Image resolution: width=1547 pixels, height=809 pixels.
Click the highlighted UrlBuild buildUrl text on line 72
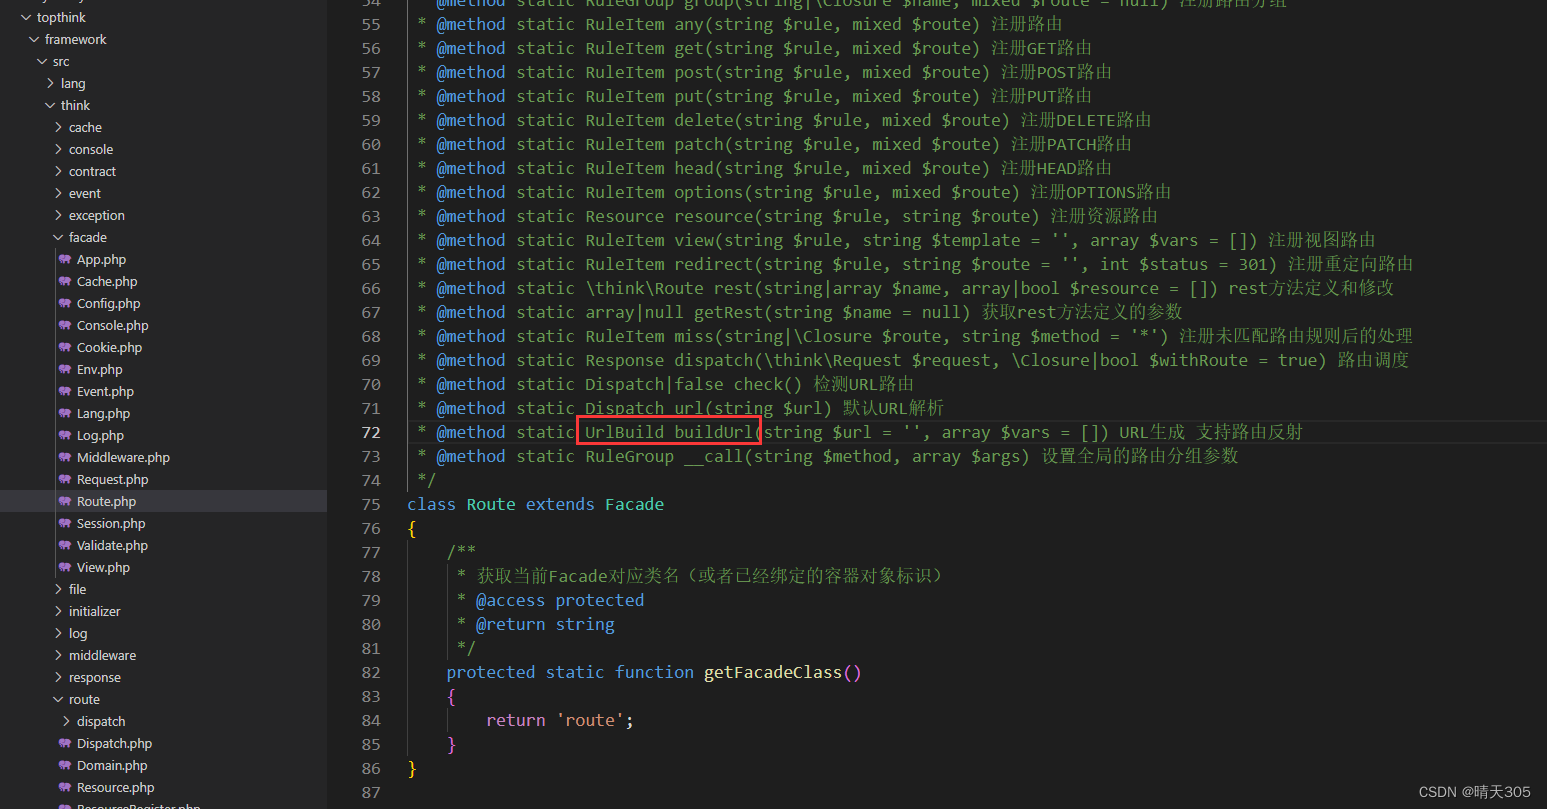coord(668,431)
